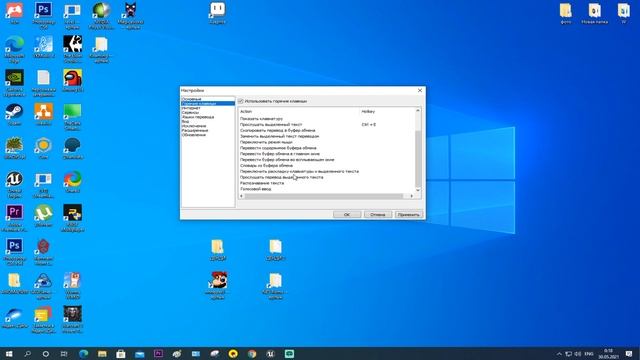
Task: Select the "Горячие клавиши" section in sidebar
Action: pos(208,103)
